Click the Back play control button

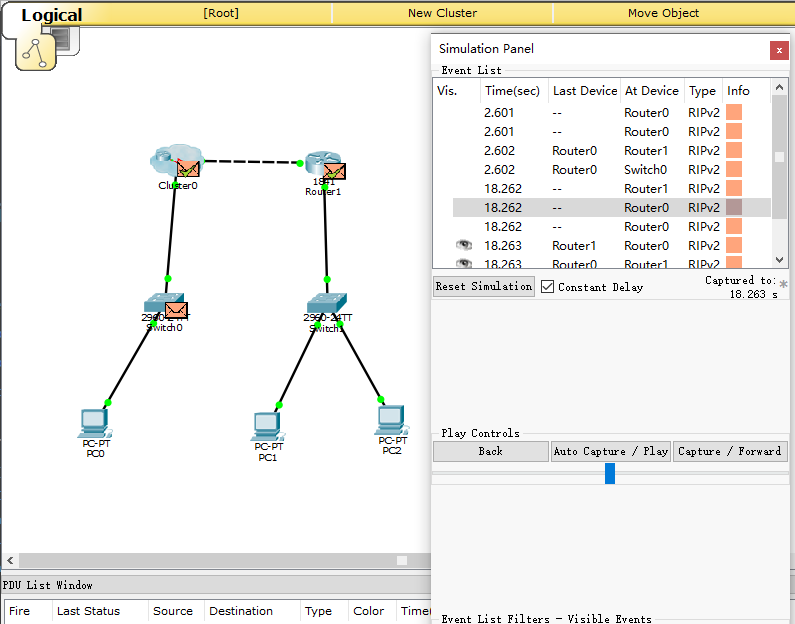pos(490,451)
